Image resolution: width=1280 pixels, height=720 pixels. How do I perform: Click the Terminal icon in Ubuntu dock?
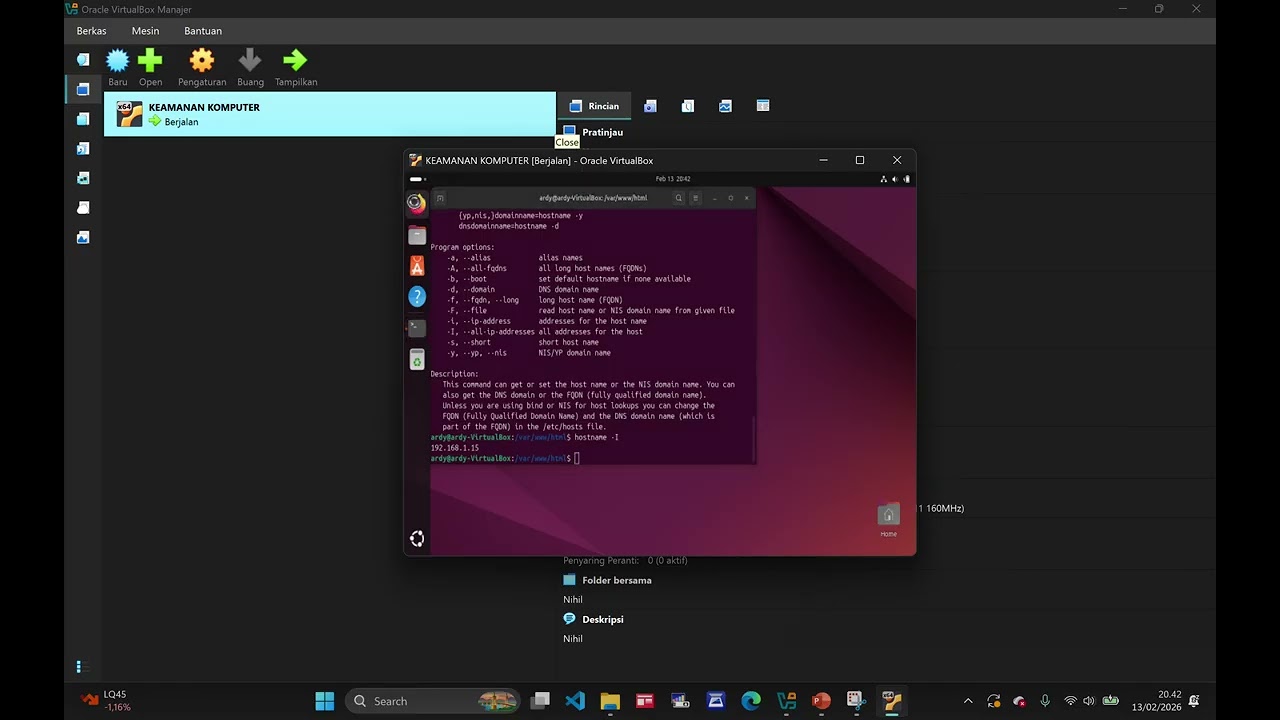pos(417,328)
